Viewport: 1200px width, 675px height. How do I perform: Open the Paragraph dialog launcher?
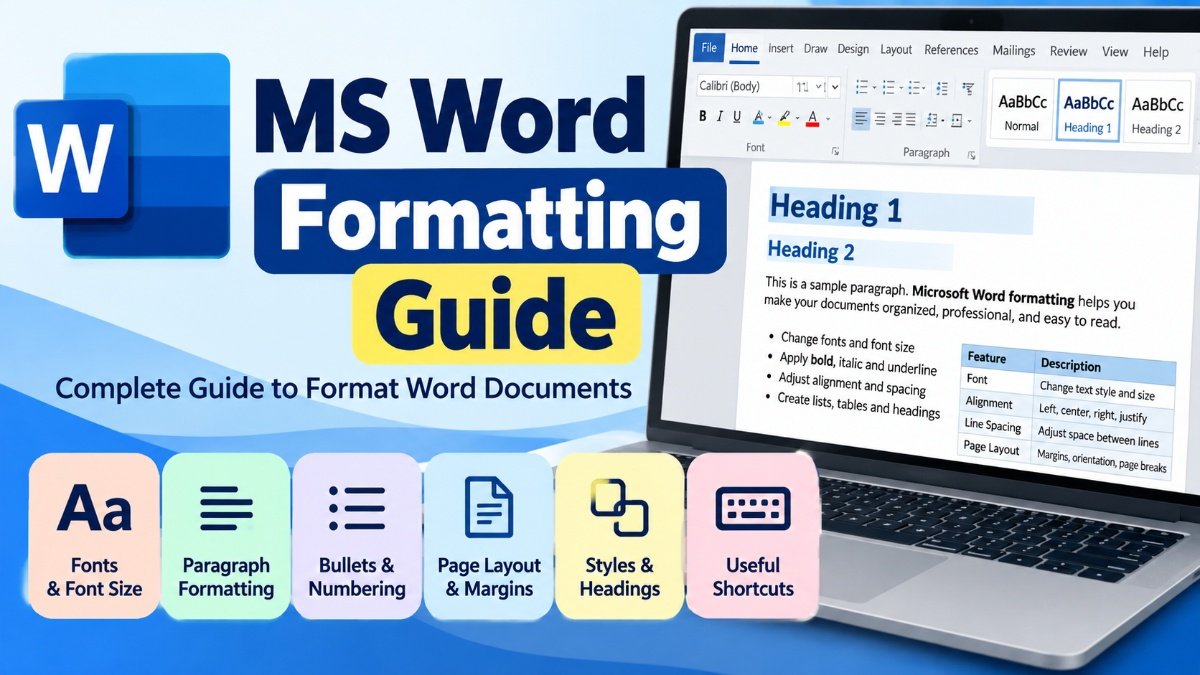point(971,155)
